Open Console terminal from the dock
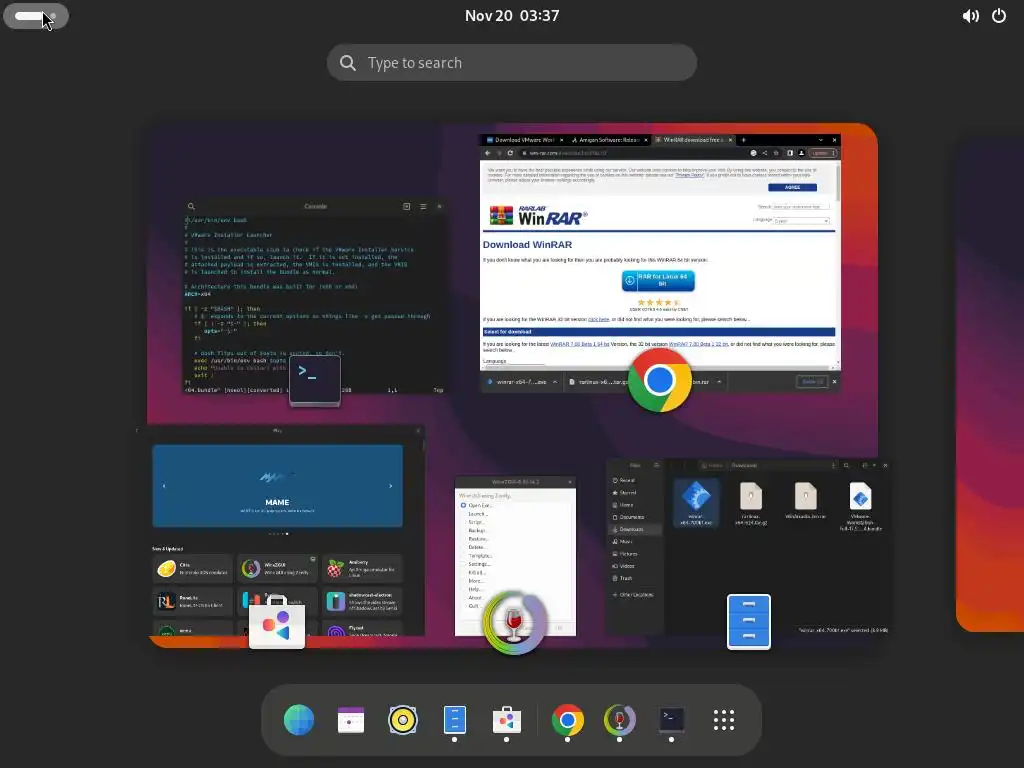 [x=671, y=720]
